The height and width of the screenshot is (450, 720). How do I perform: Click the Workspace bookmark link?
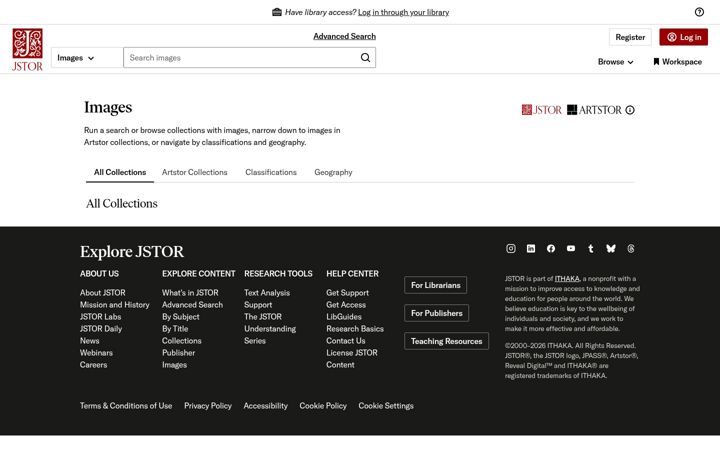[x=678, y=62]
